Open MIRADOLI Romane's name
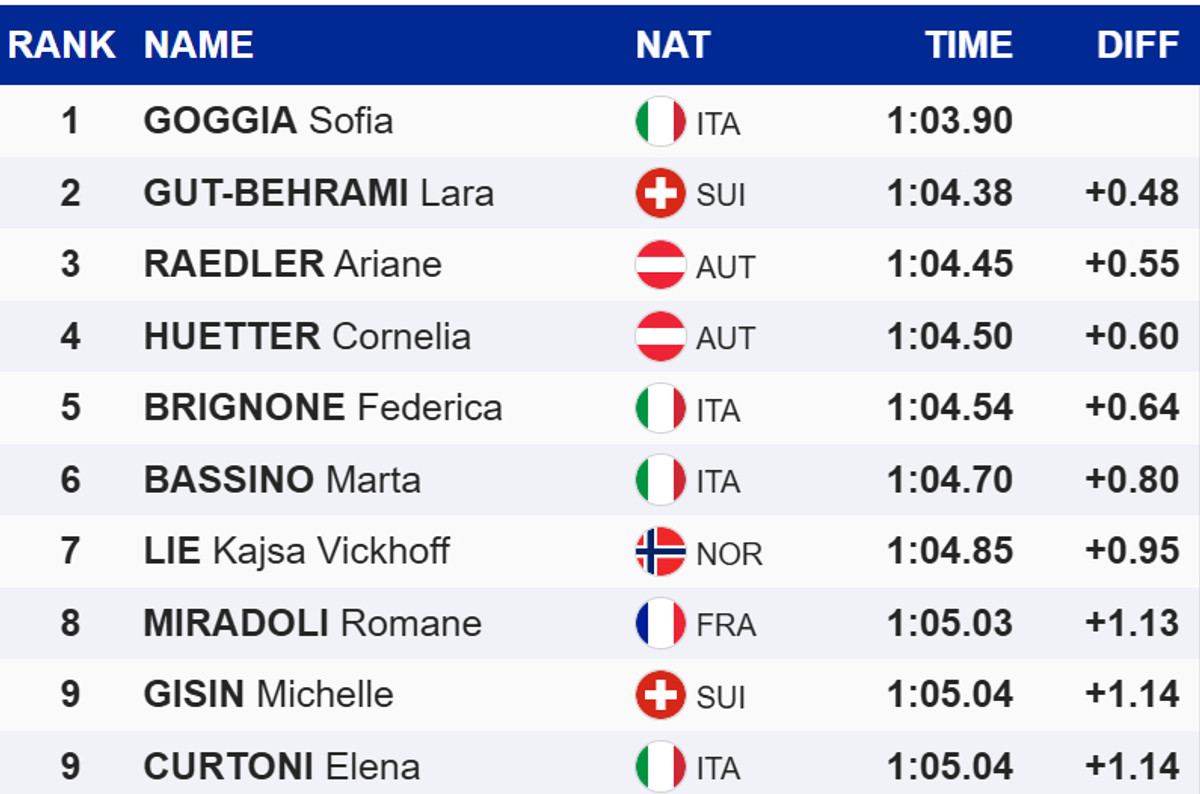 coord(312,624)
